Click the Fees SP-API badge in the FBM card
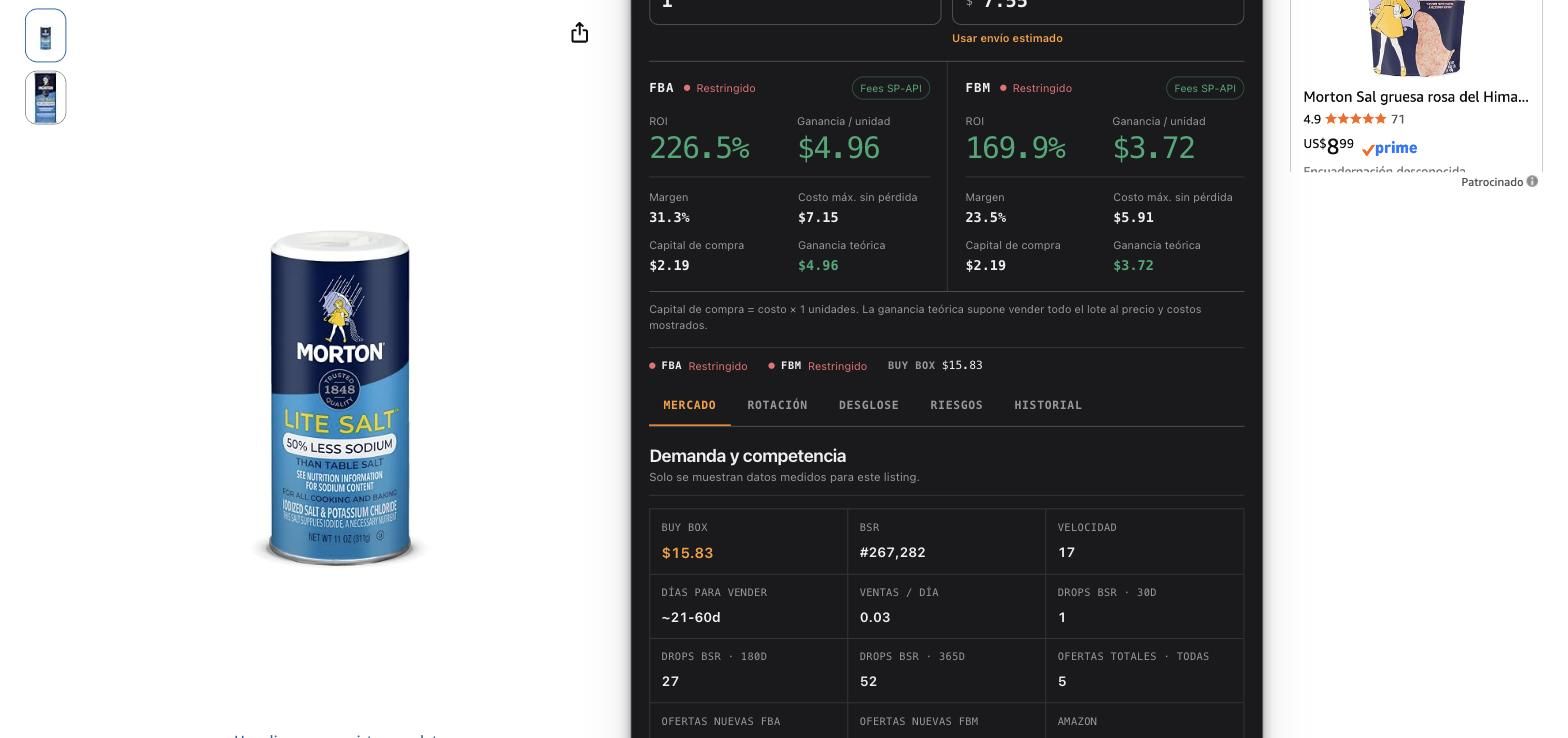1568x738 pixels. coord(1205,88)
